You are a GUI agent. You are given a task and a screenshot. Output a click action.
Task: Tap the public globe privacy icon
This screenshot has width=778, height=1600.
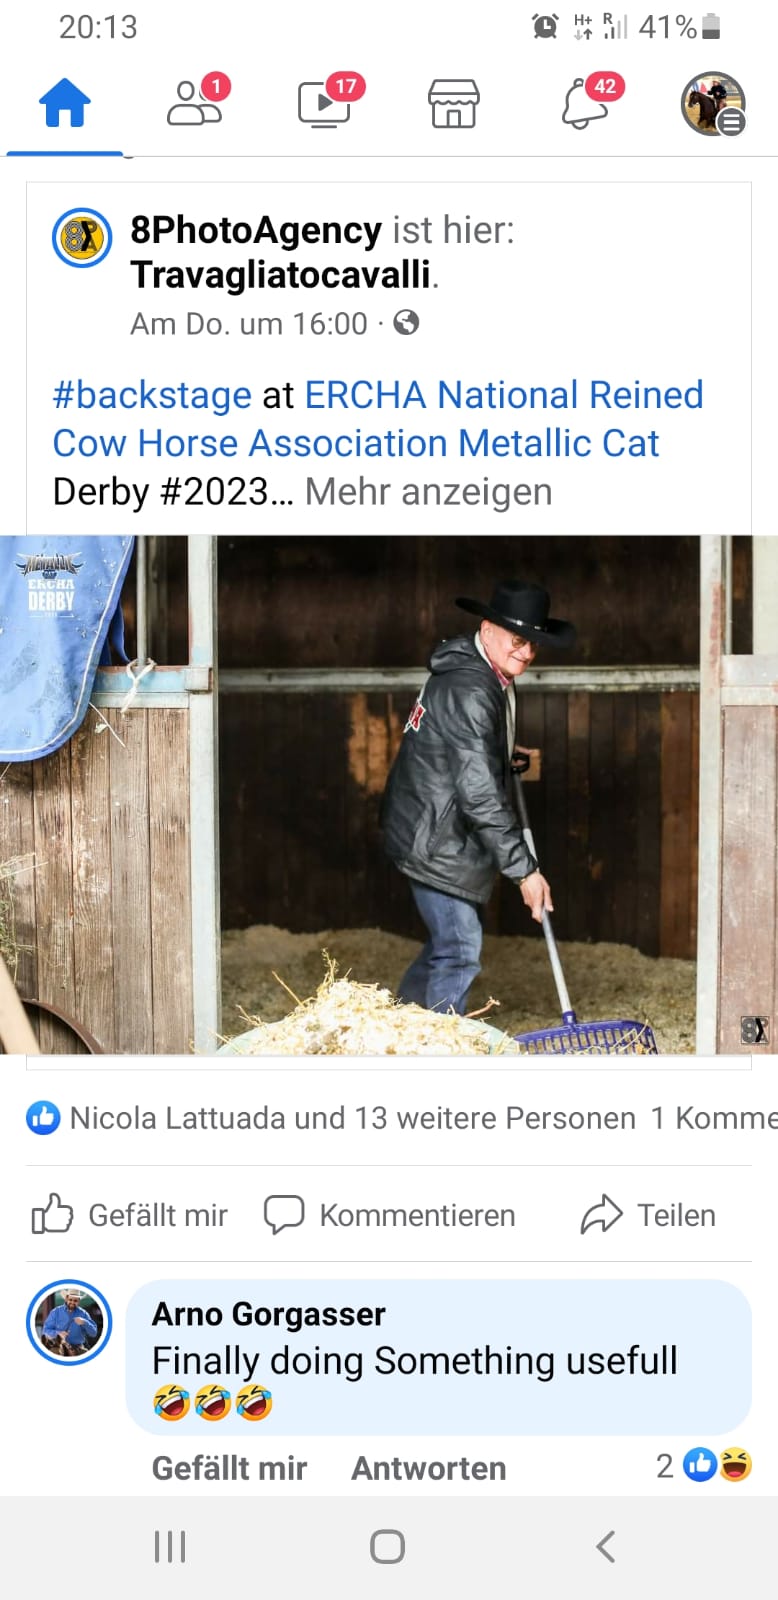pos(406,323)
